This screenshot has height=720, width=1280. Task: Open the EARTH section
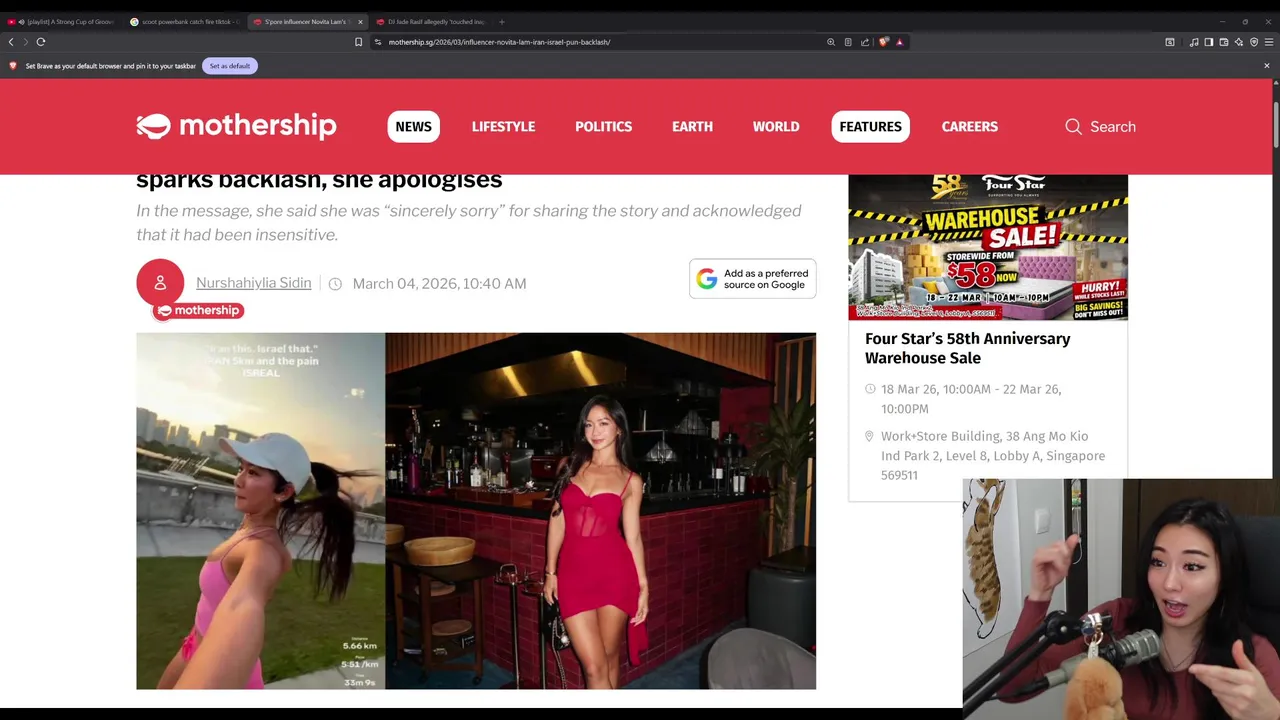[692, 127]
